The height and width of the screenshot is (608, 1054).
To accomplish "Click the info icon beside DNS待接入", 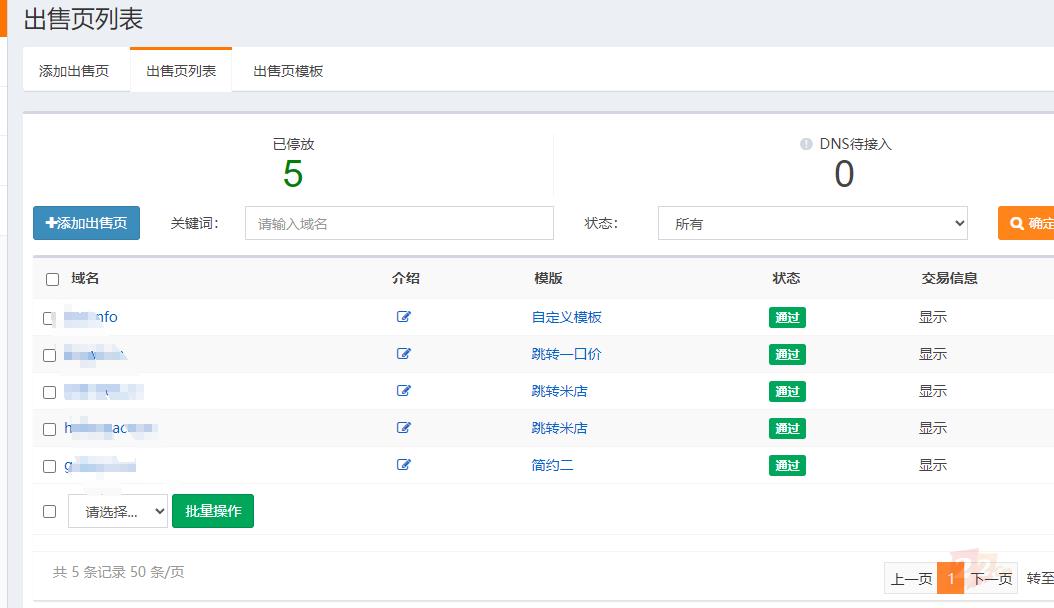I will coord(806,144).
